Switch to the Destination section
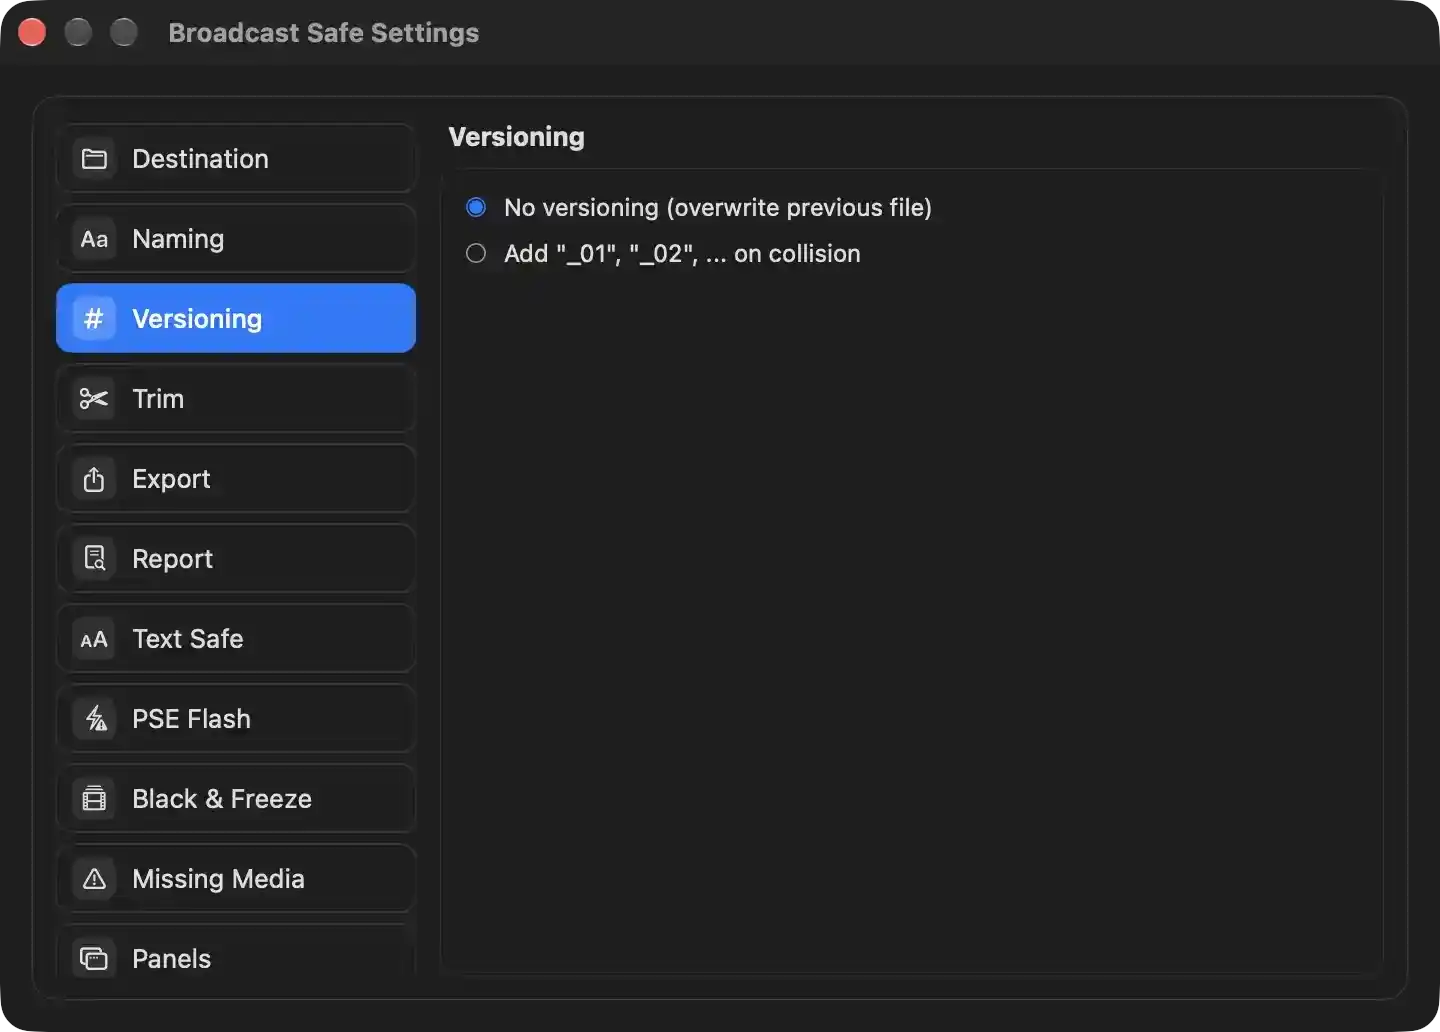The image size is (1440, 1032). point(236,159)
